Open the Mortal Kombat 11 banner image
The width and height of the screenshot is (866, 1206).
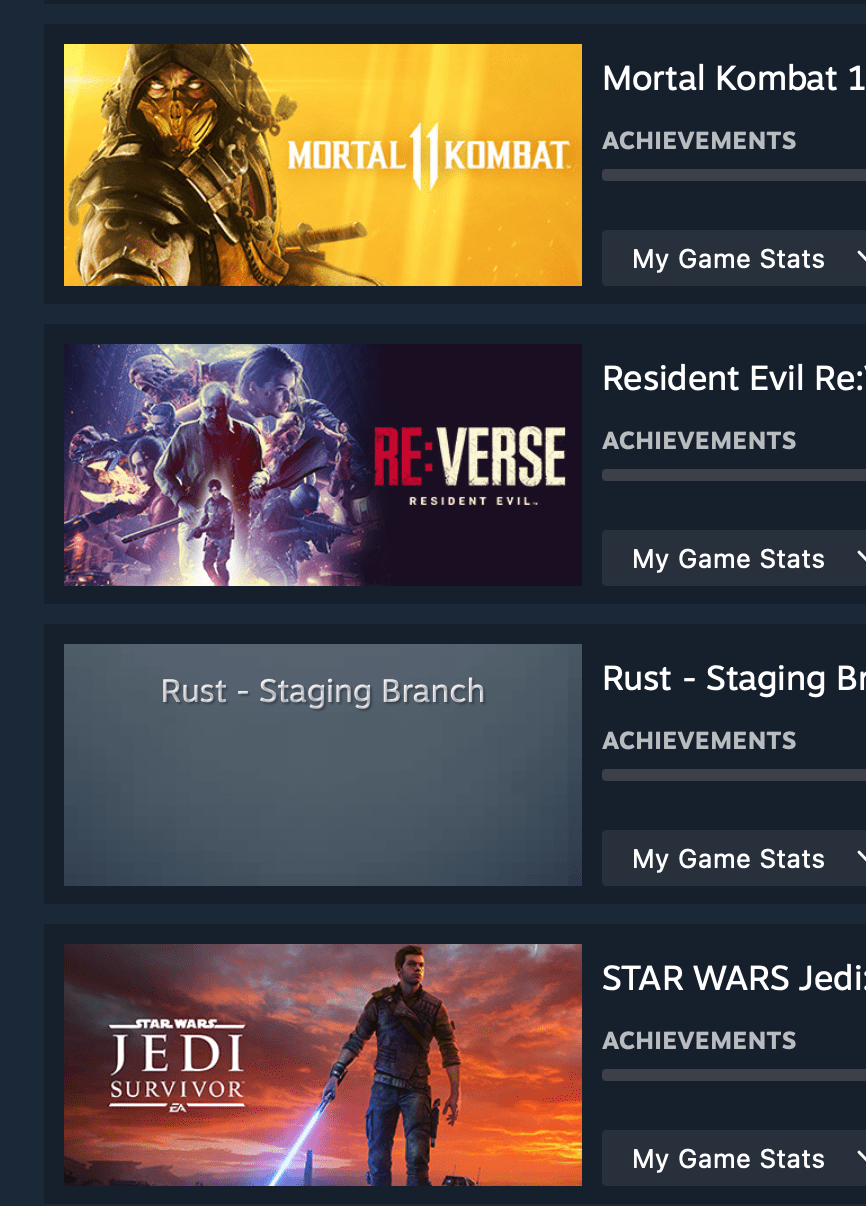pos(323,165)
